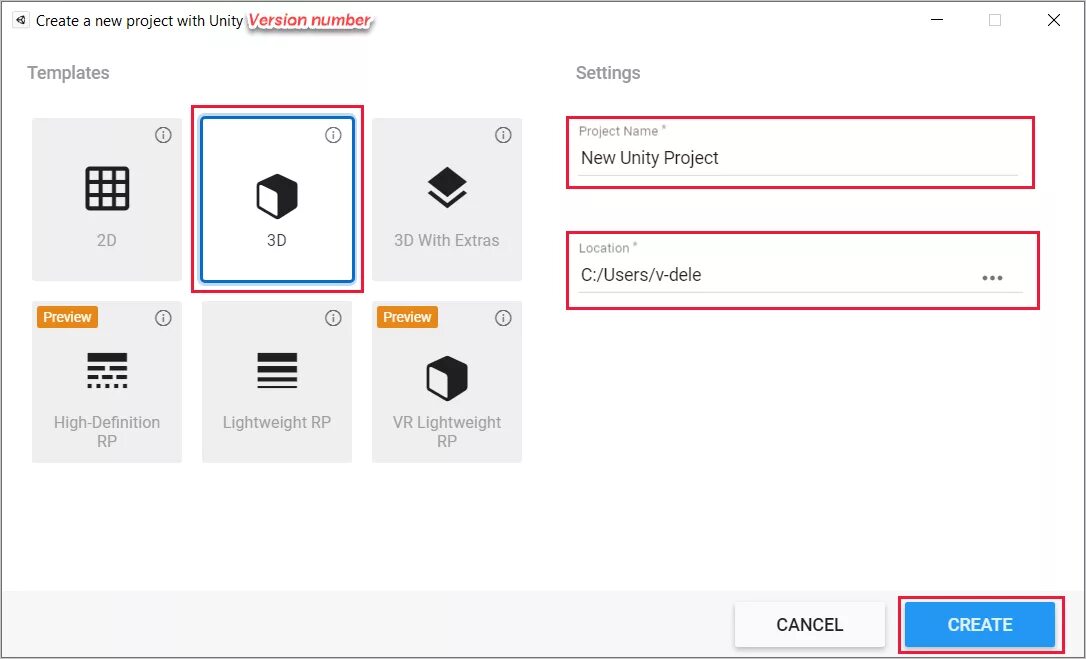Open info icon on the 2D template

tap(163, 135)
